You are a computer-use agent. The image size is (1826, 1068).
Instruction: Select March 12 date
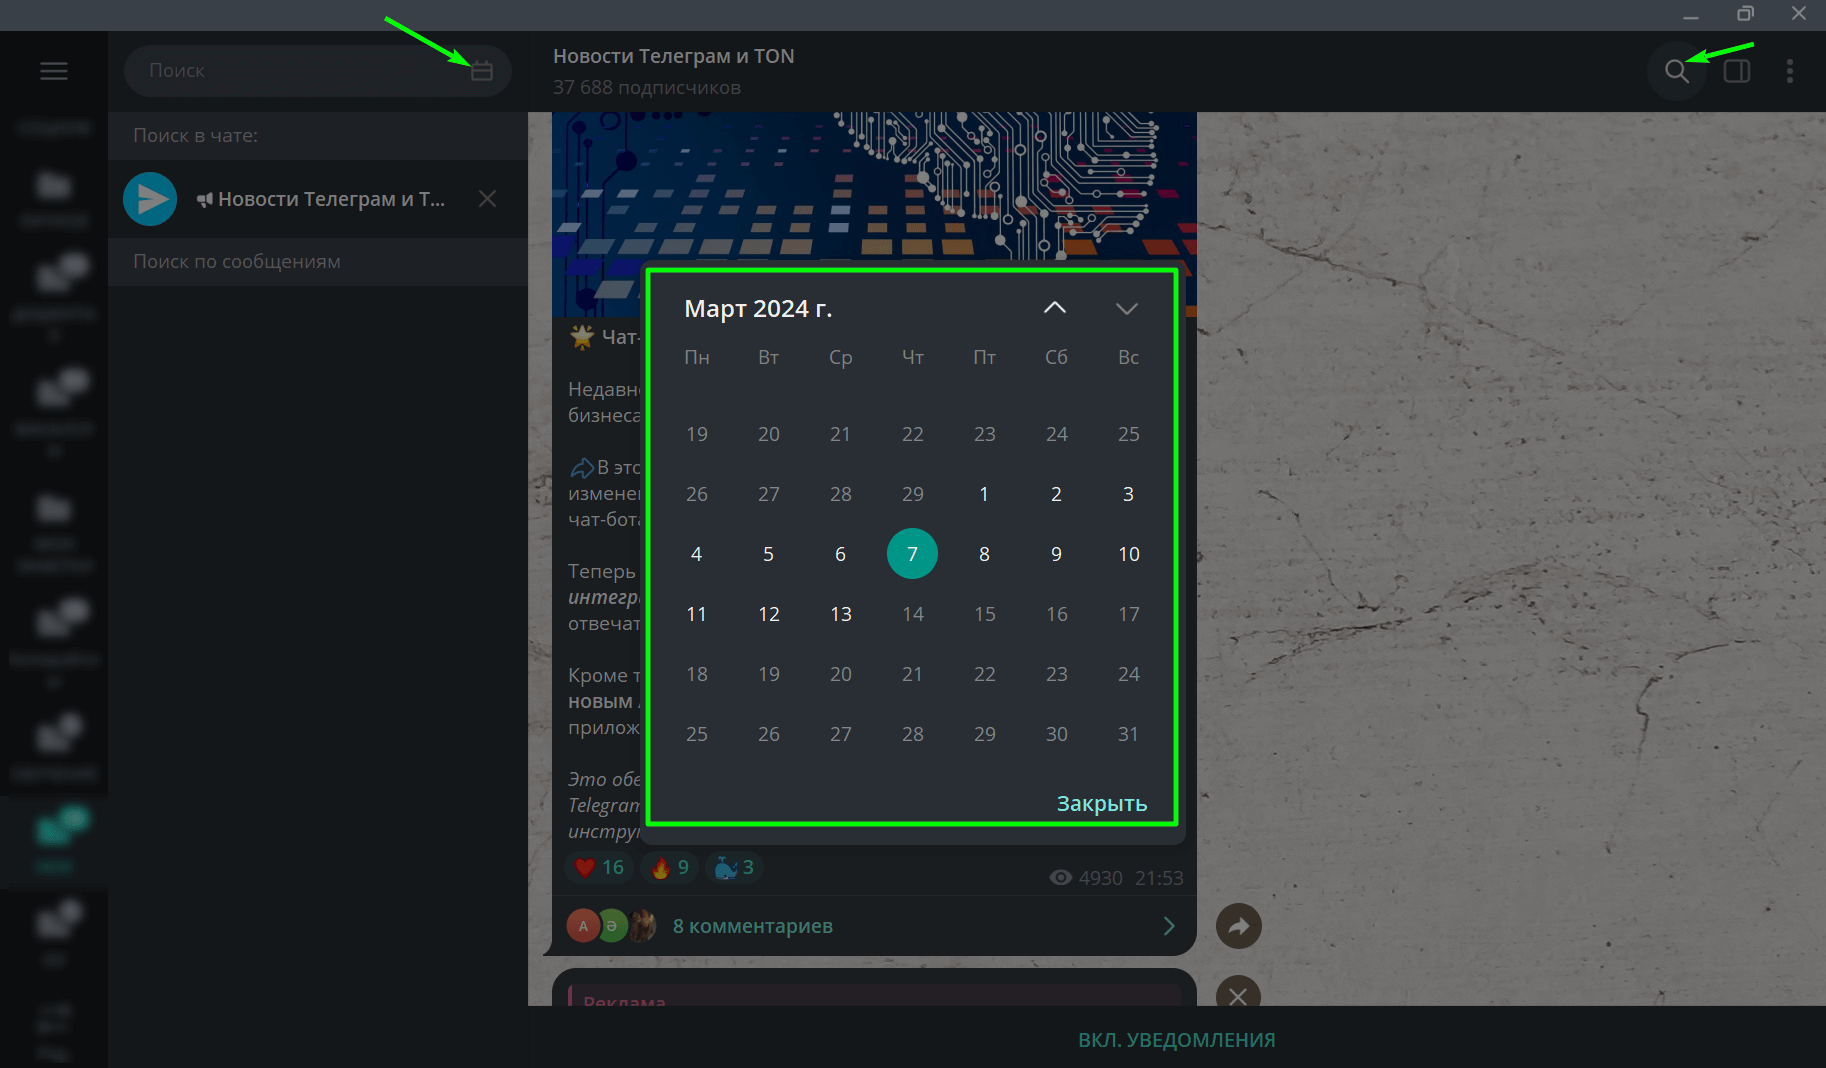(769, 614)
